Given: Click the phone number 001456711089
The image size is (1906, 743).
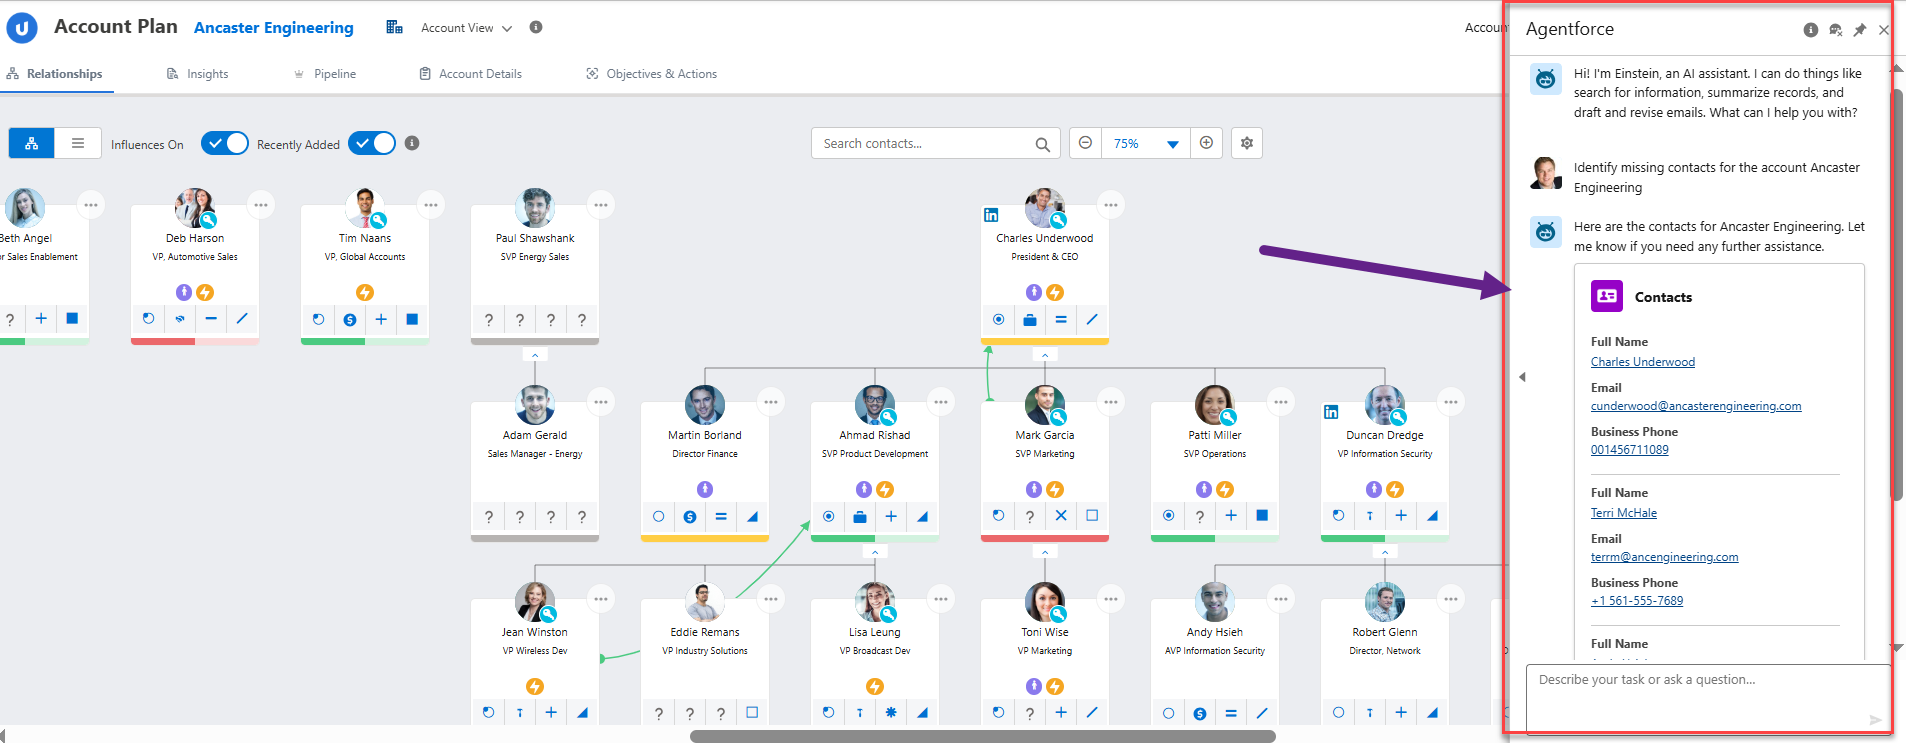Looking at the screenshot, I should pos(1630,450).
